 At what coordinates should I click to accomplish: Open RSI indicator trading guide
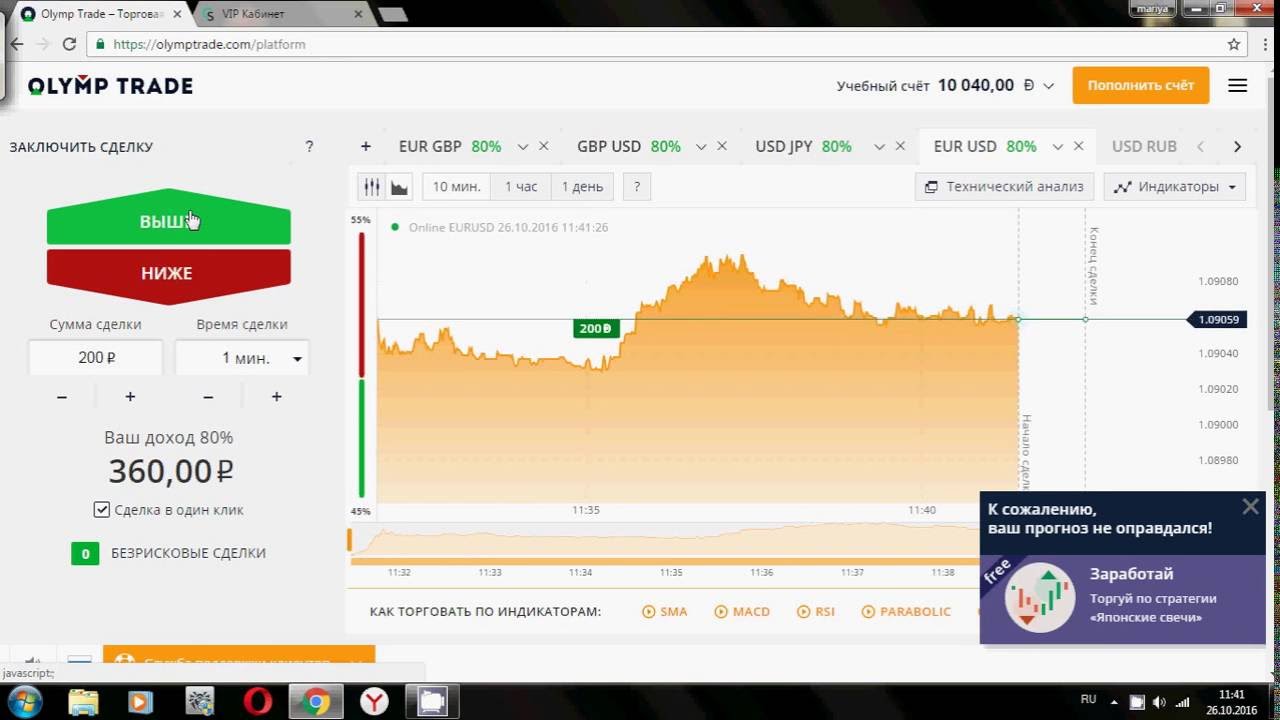coord(815,611)
